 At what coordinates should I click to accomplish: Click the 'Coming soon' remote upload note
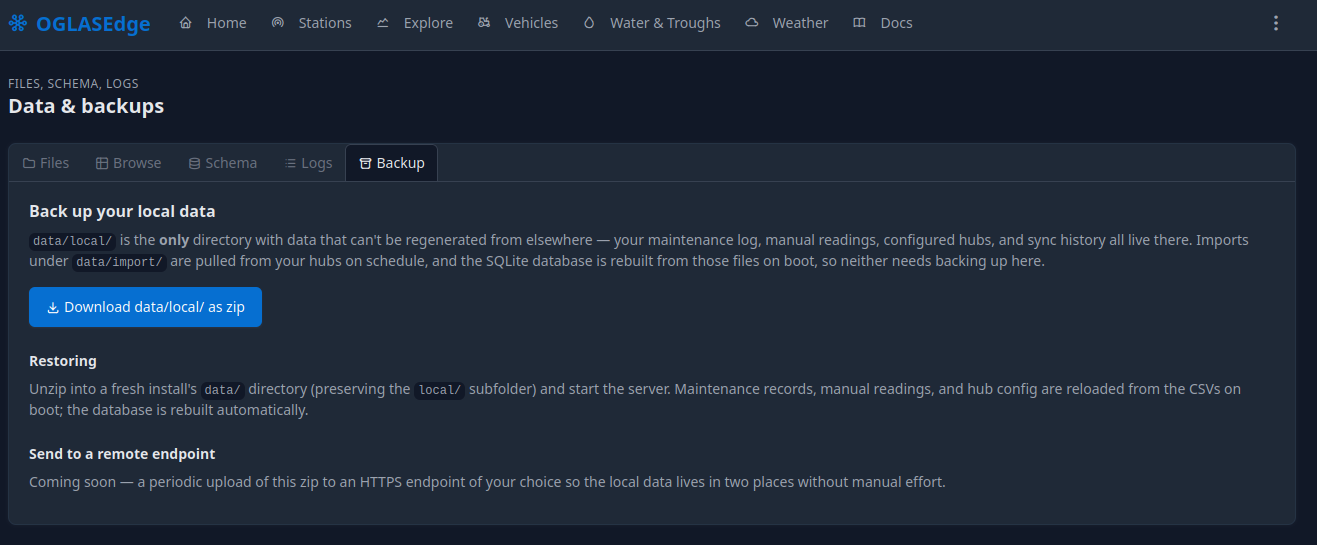487,482
